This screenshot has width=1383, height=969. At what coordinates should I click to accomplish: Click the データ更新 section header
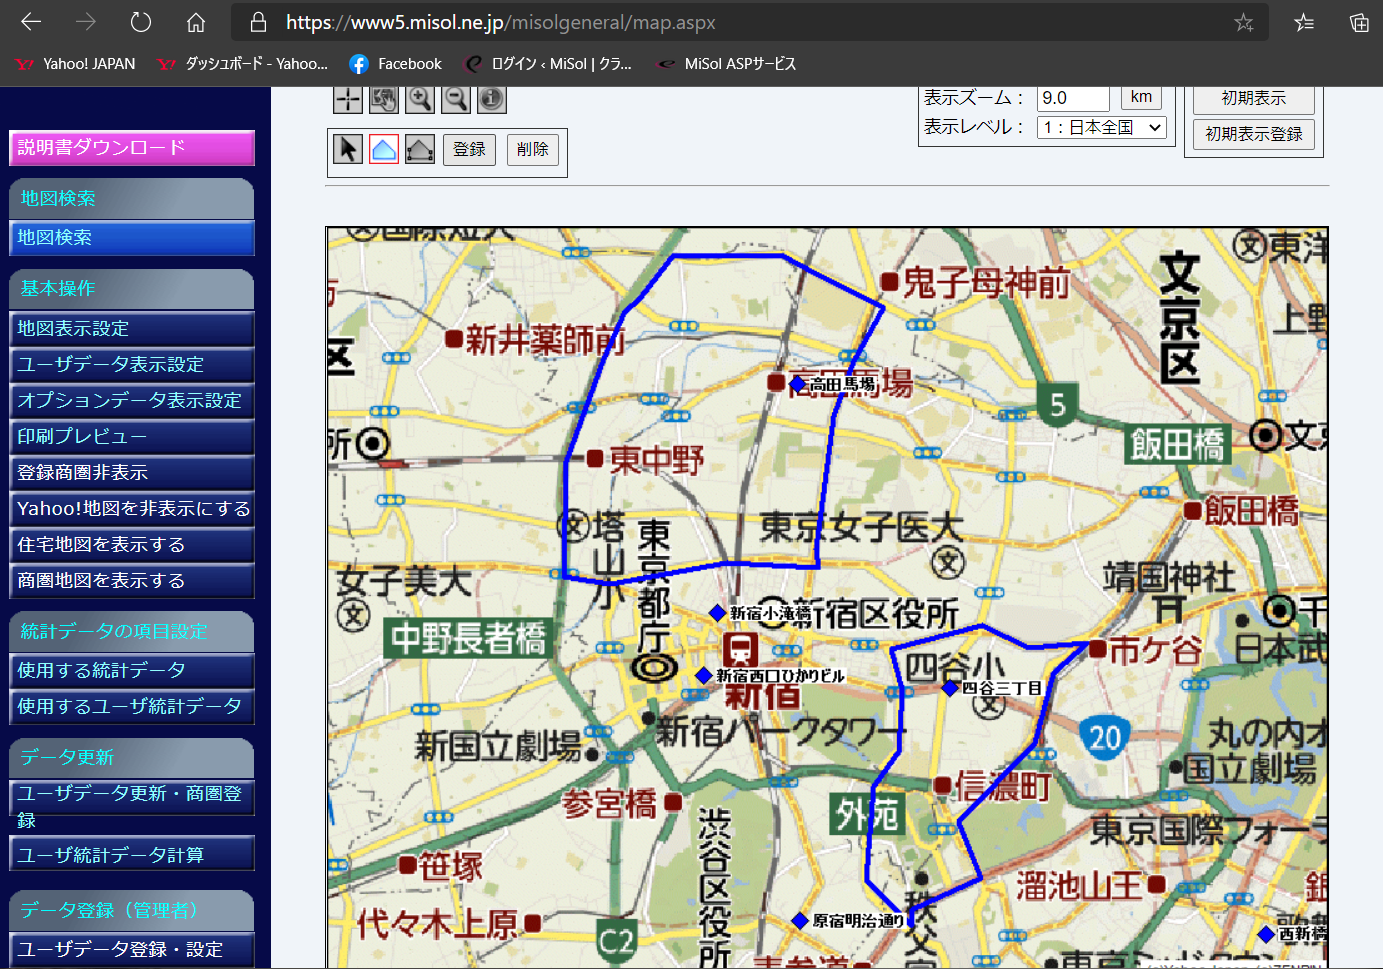coord(132,758)
